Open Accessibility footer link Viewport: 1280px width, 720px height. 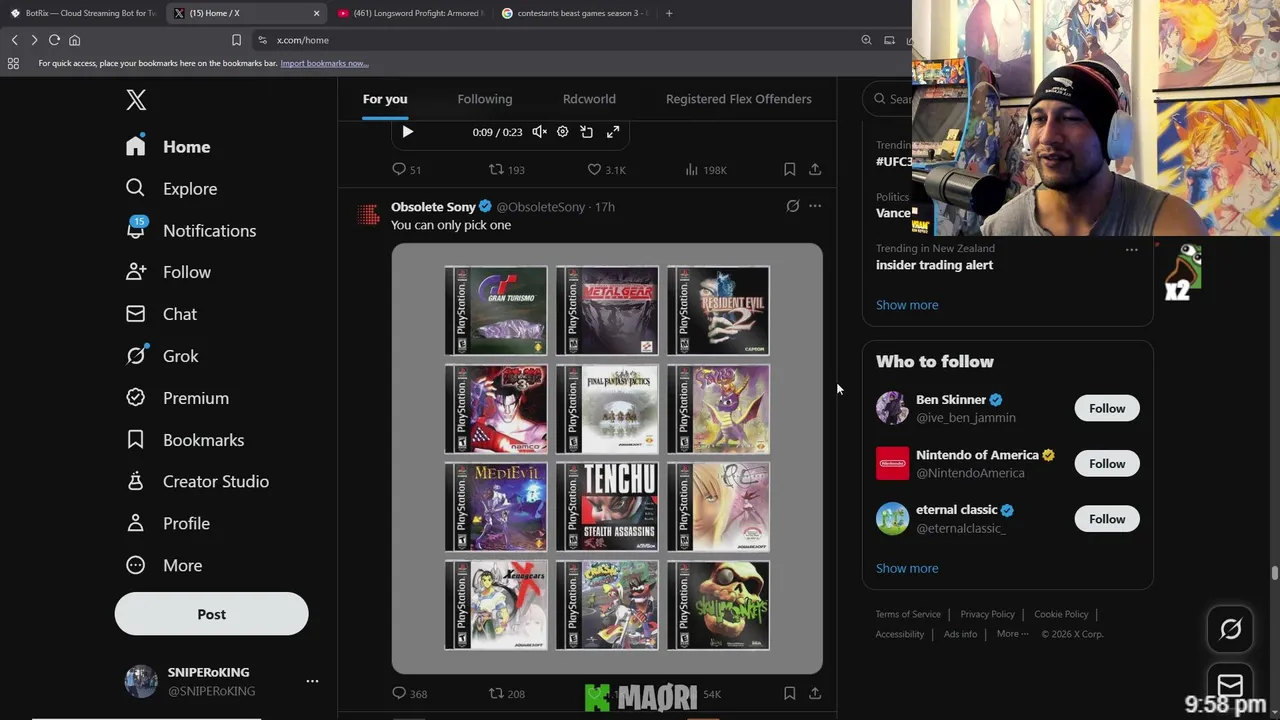point(900,634)
